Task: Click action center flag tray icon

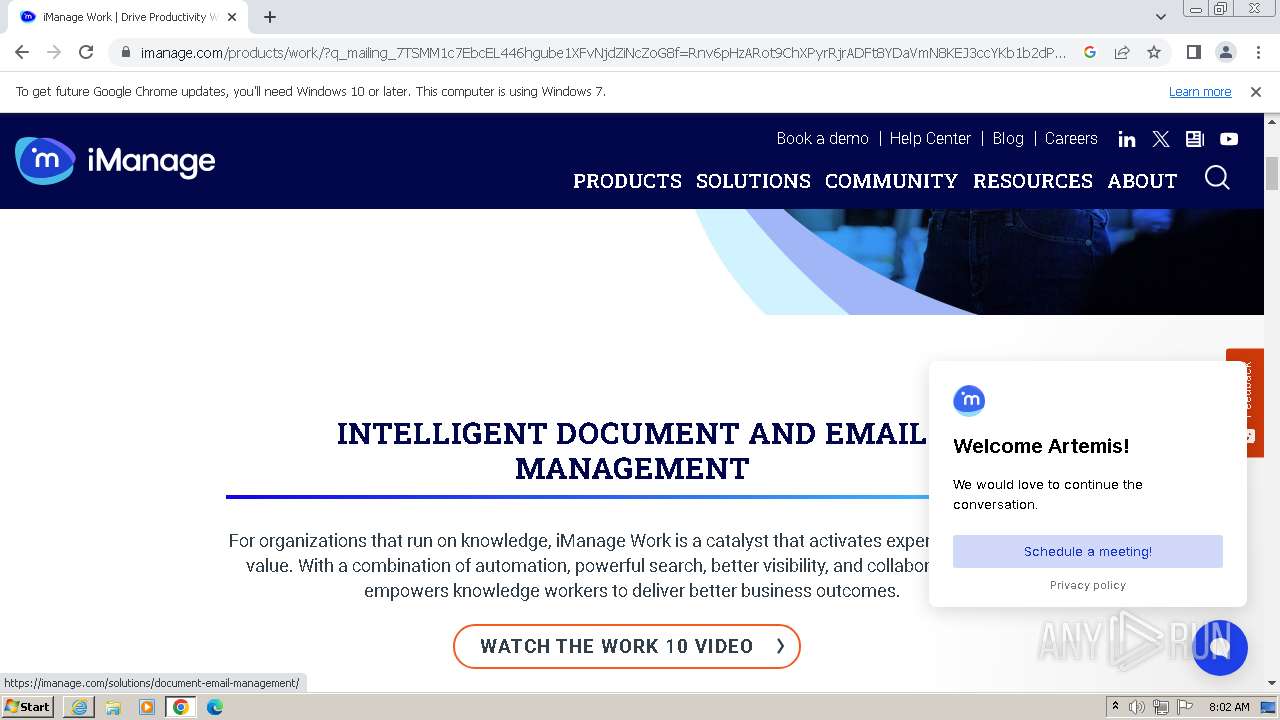Action: (1184, 707)
